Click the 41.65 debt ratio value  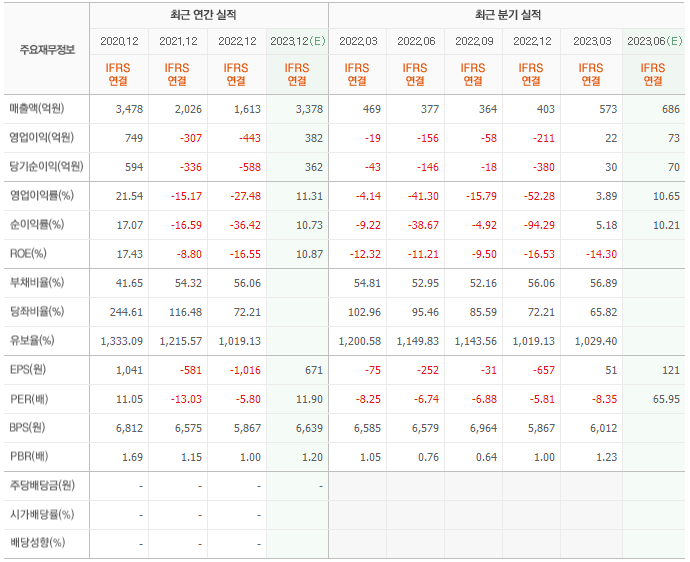(129, 283)
